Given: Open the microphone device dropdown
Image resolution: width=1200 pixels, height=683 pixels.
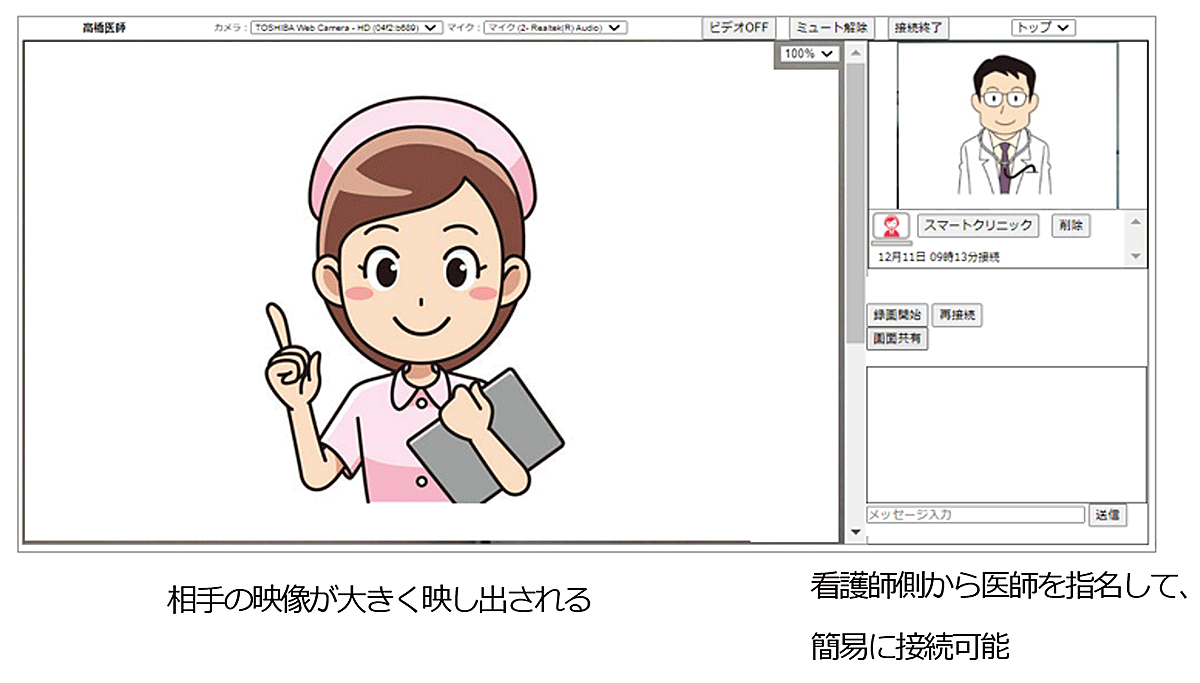Looking at the screenshot, I should coord(555,28).
